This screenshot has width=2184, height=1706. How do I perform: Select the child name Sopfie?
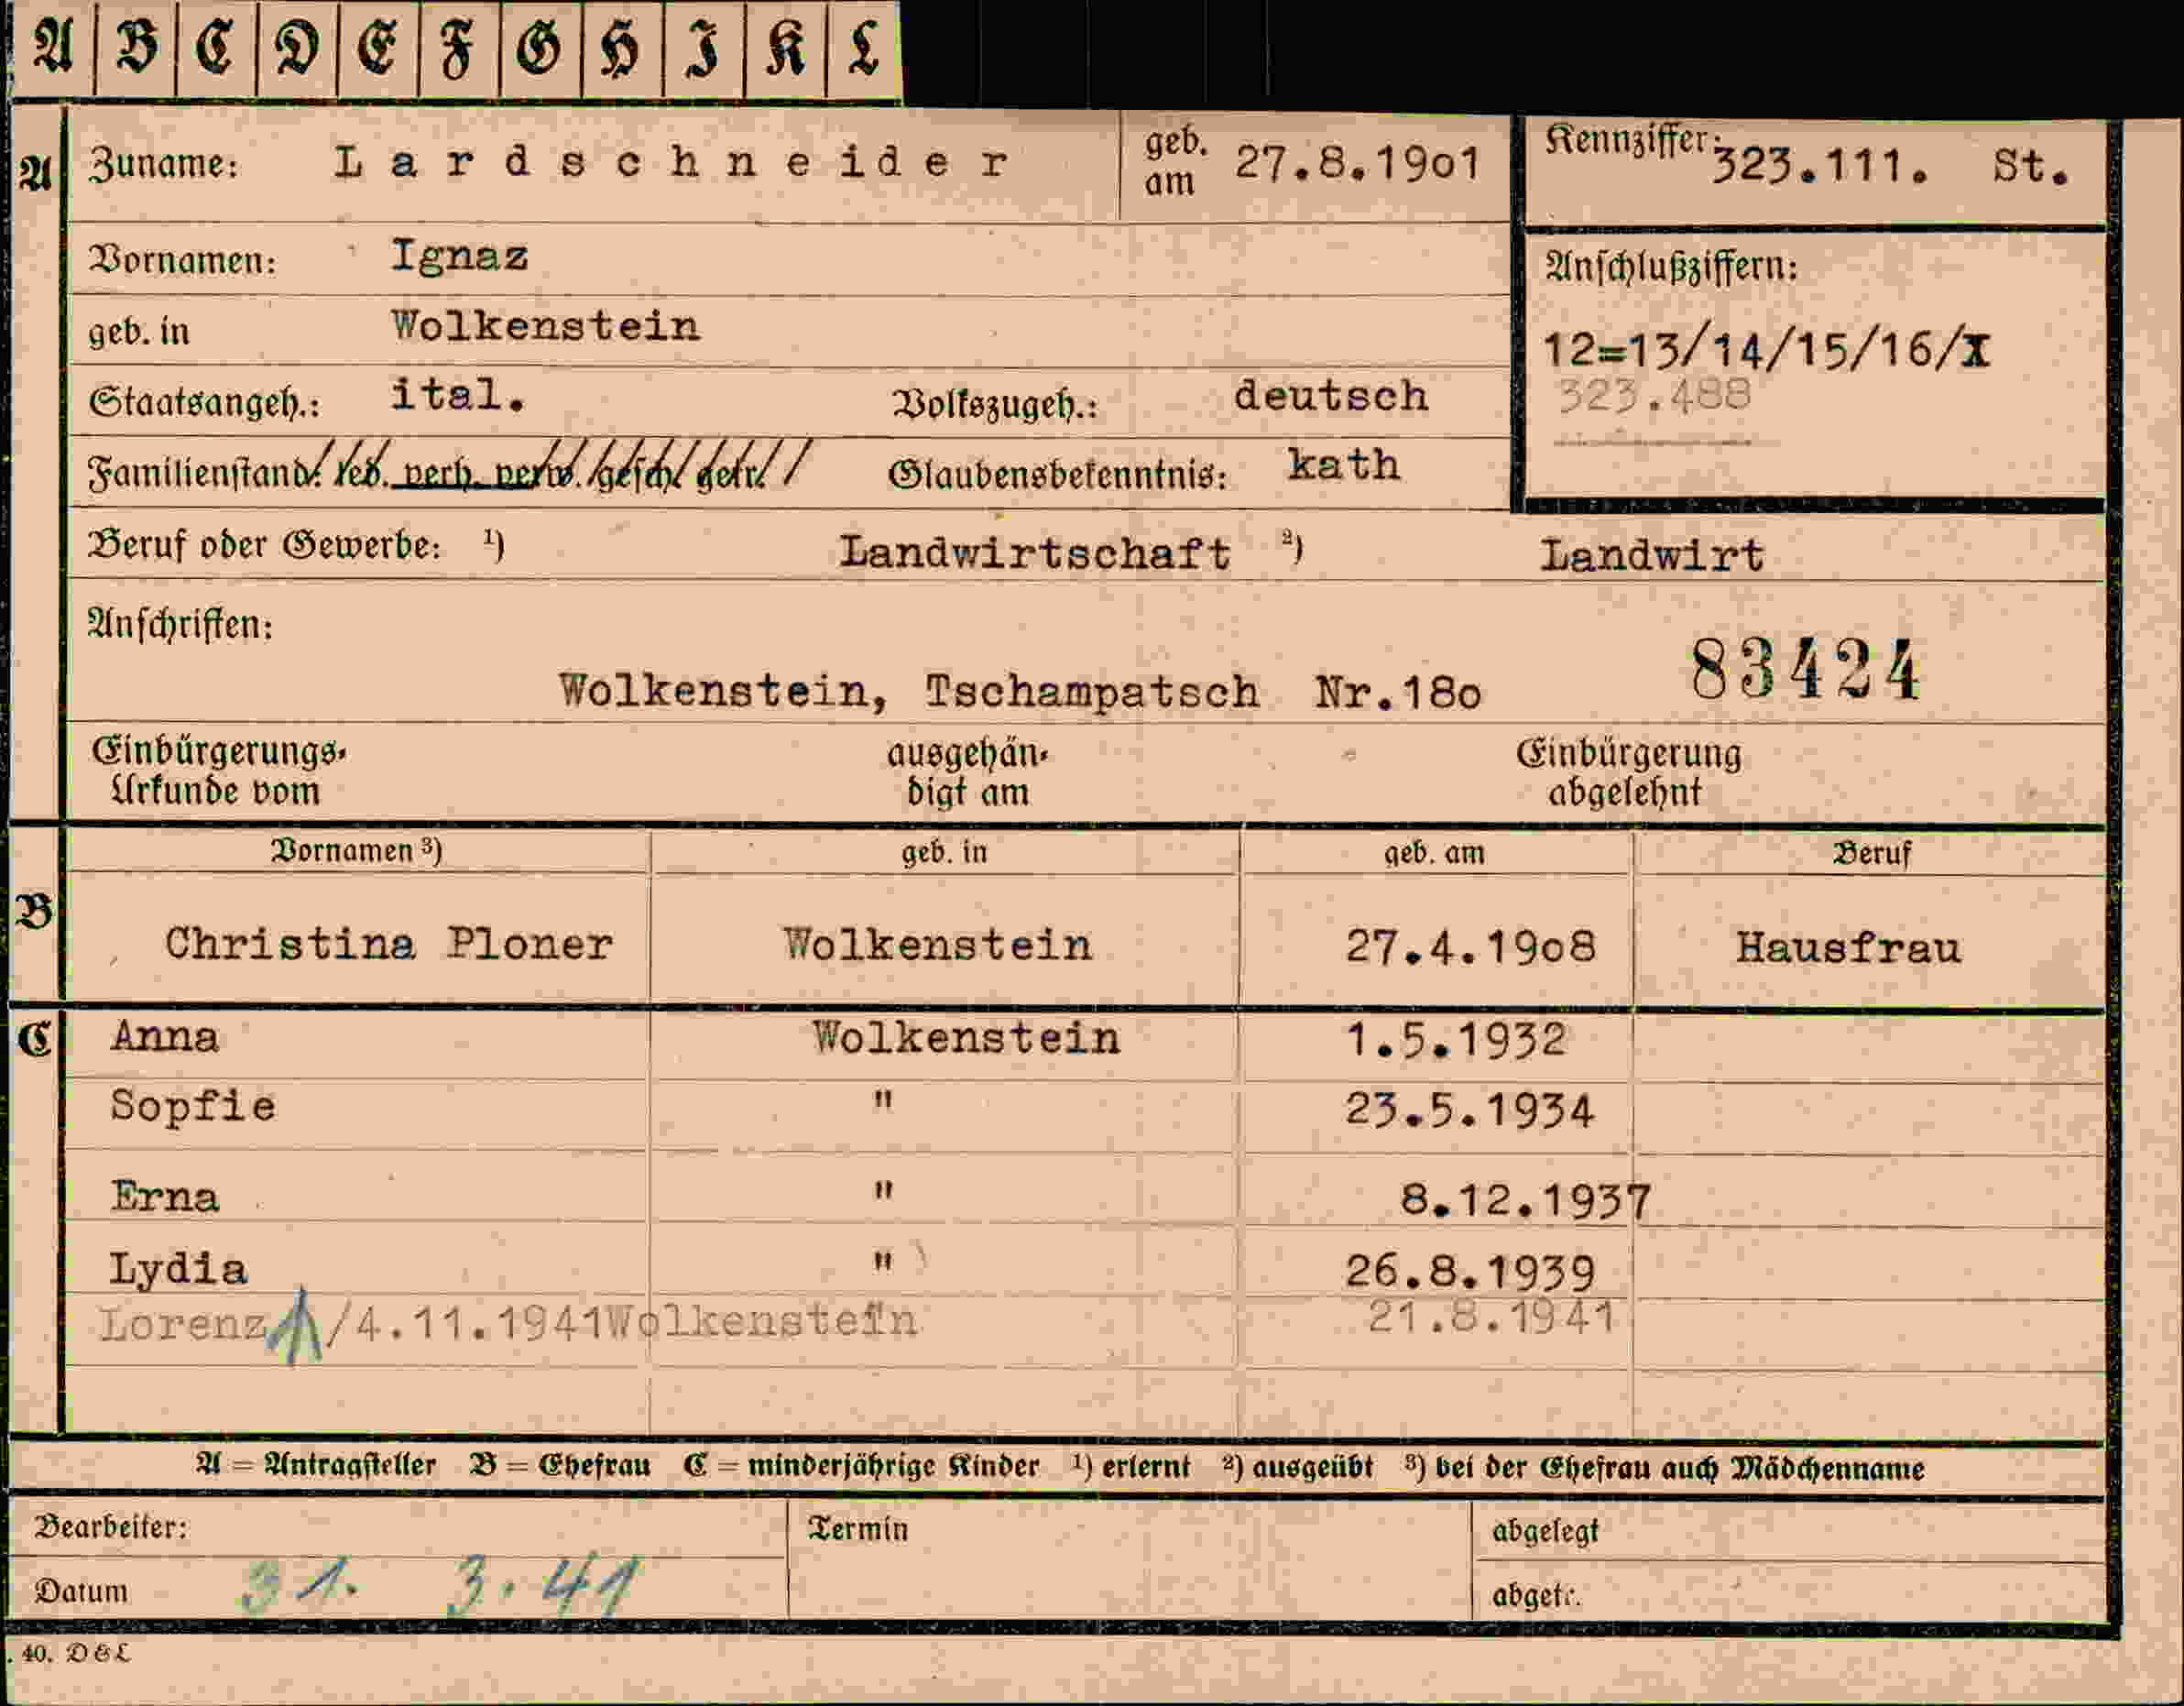point(193,1106)
